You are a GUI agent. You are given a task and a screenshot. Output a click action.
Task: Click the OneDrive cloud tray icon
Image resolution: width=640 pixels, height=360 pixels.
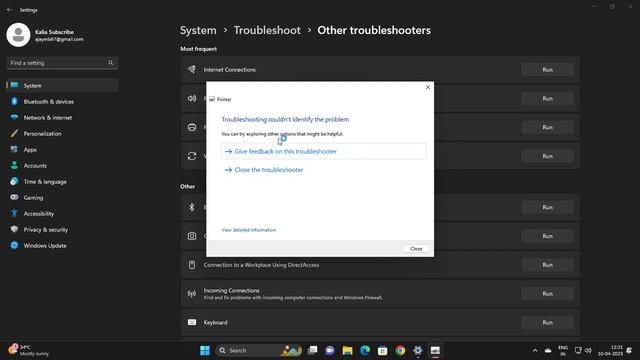point(548,351)
